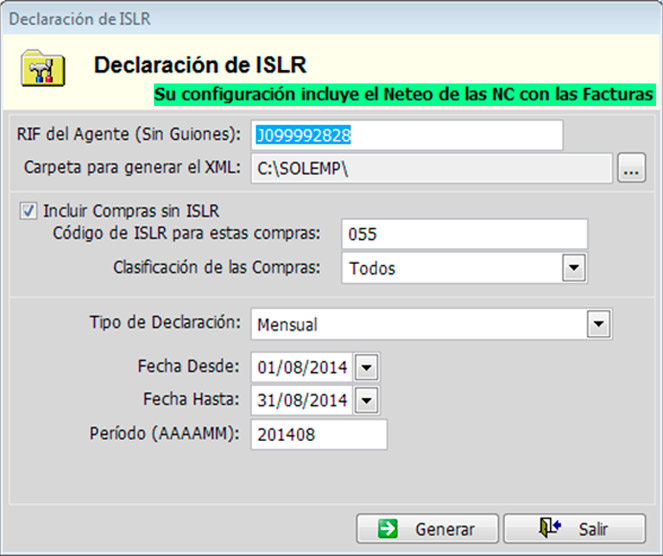663x556 pixels.
Task: Click the RIF del Agente input field
Action: click(x=406, y=135)
